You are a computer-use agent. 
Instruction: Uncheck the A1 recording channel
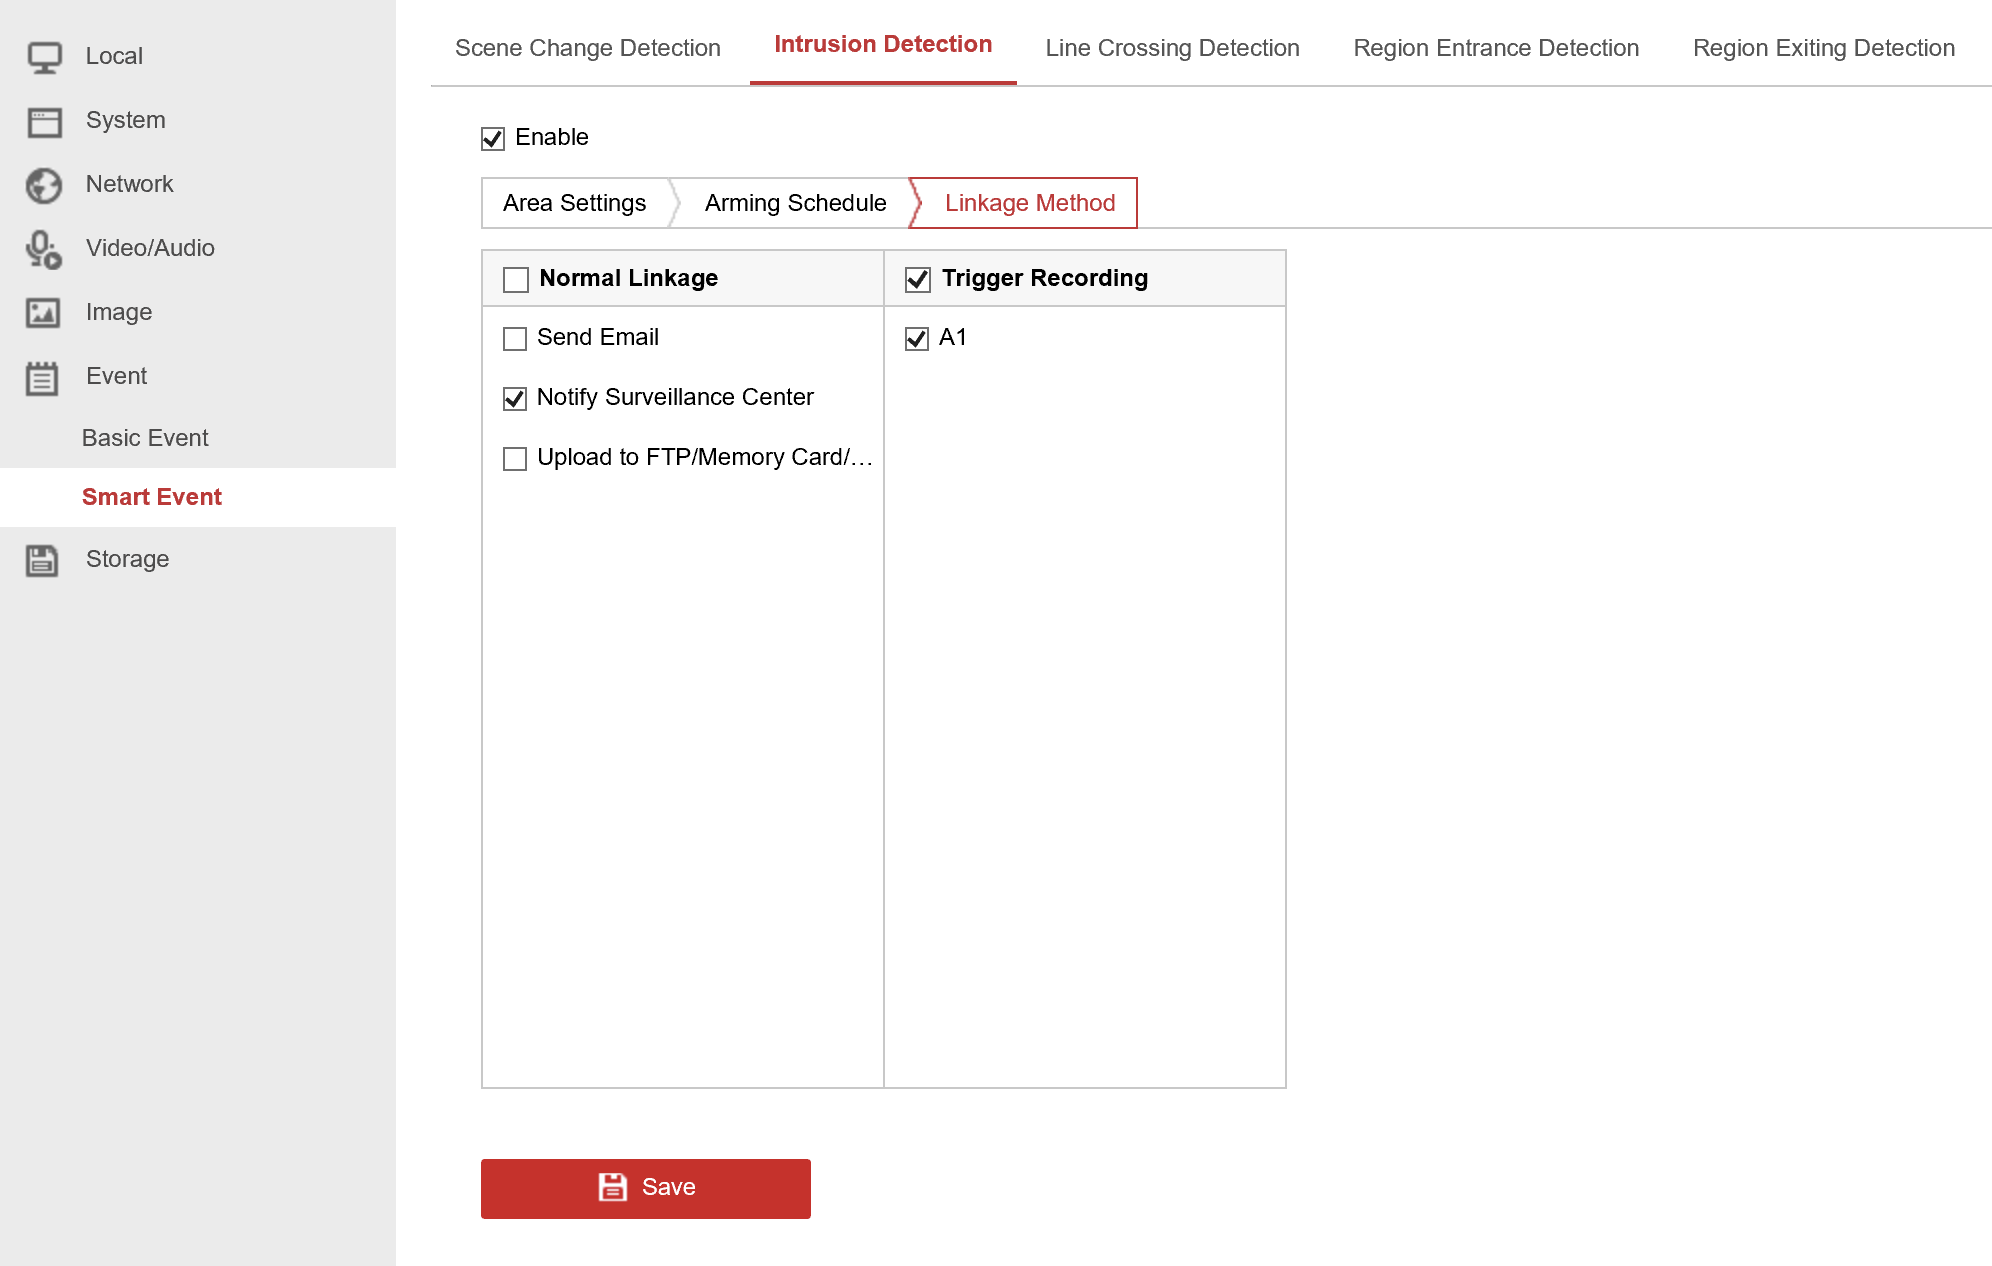917,339
